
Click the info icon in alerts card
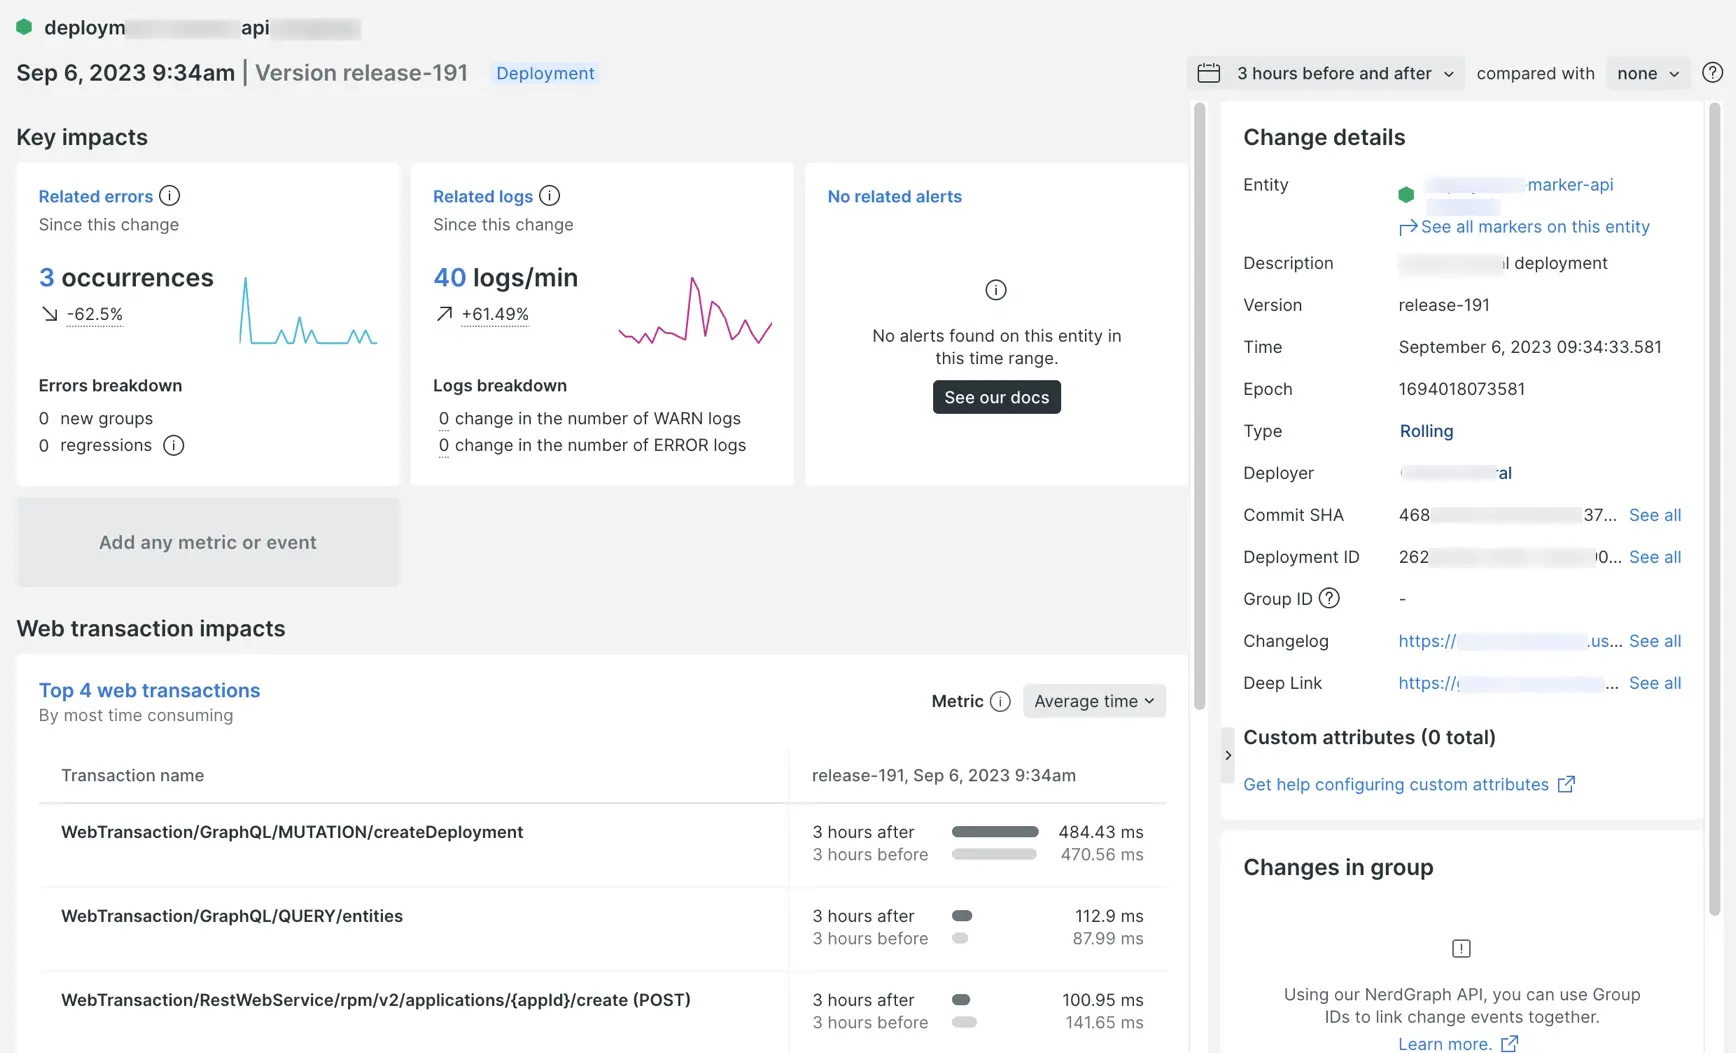pos(996,290)
